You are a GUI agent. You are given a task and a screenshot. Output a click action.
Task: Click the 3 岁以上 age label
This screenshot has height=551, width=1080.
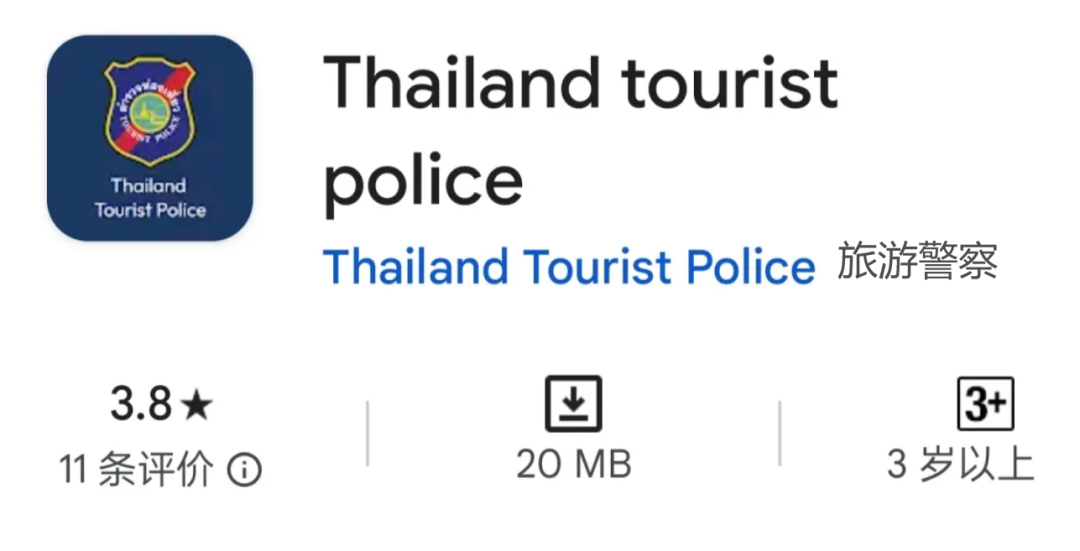pos(959,465)
